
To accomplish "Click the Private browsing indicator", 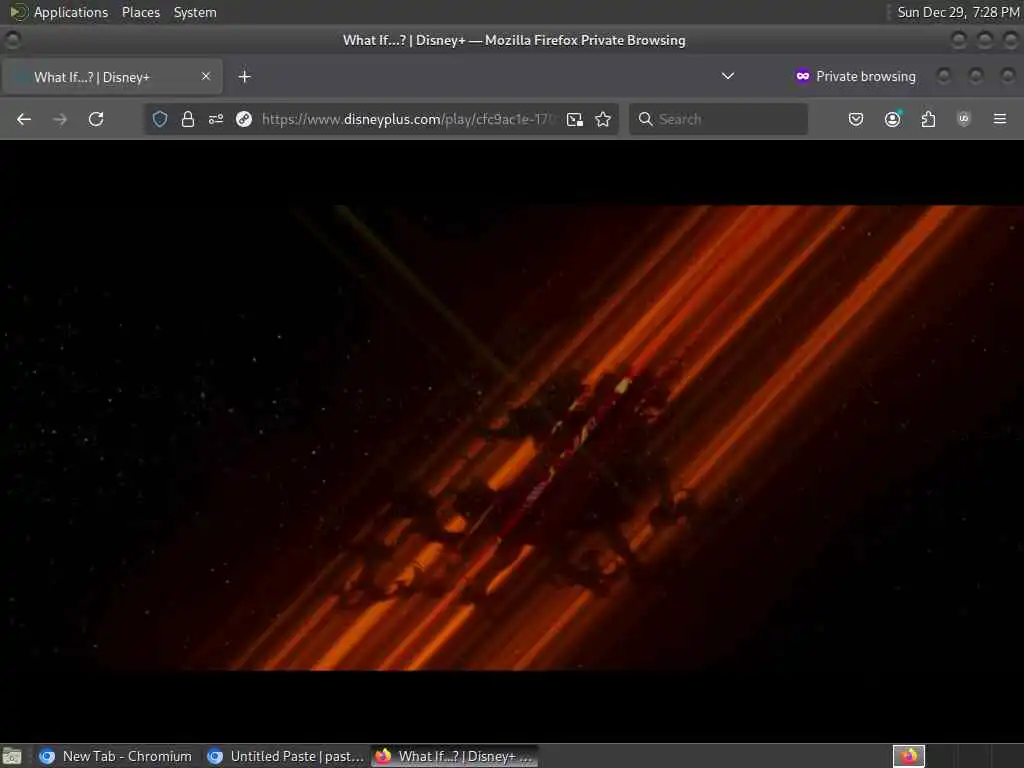I will tap(856, 76).
